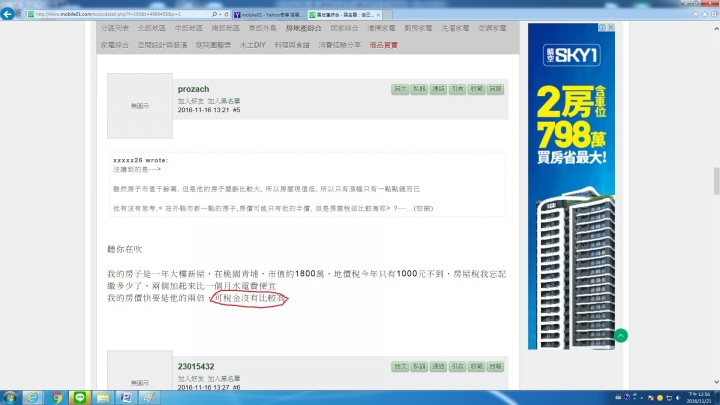Open 東部外島 forum section

[x=263, y=28]
